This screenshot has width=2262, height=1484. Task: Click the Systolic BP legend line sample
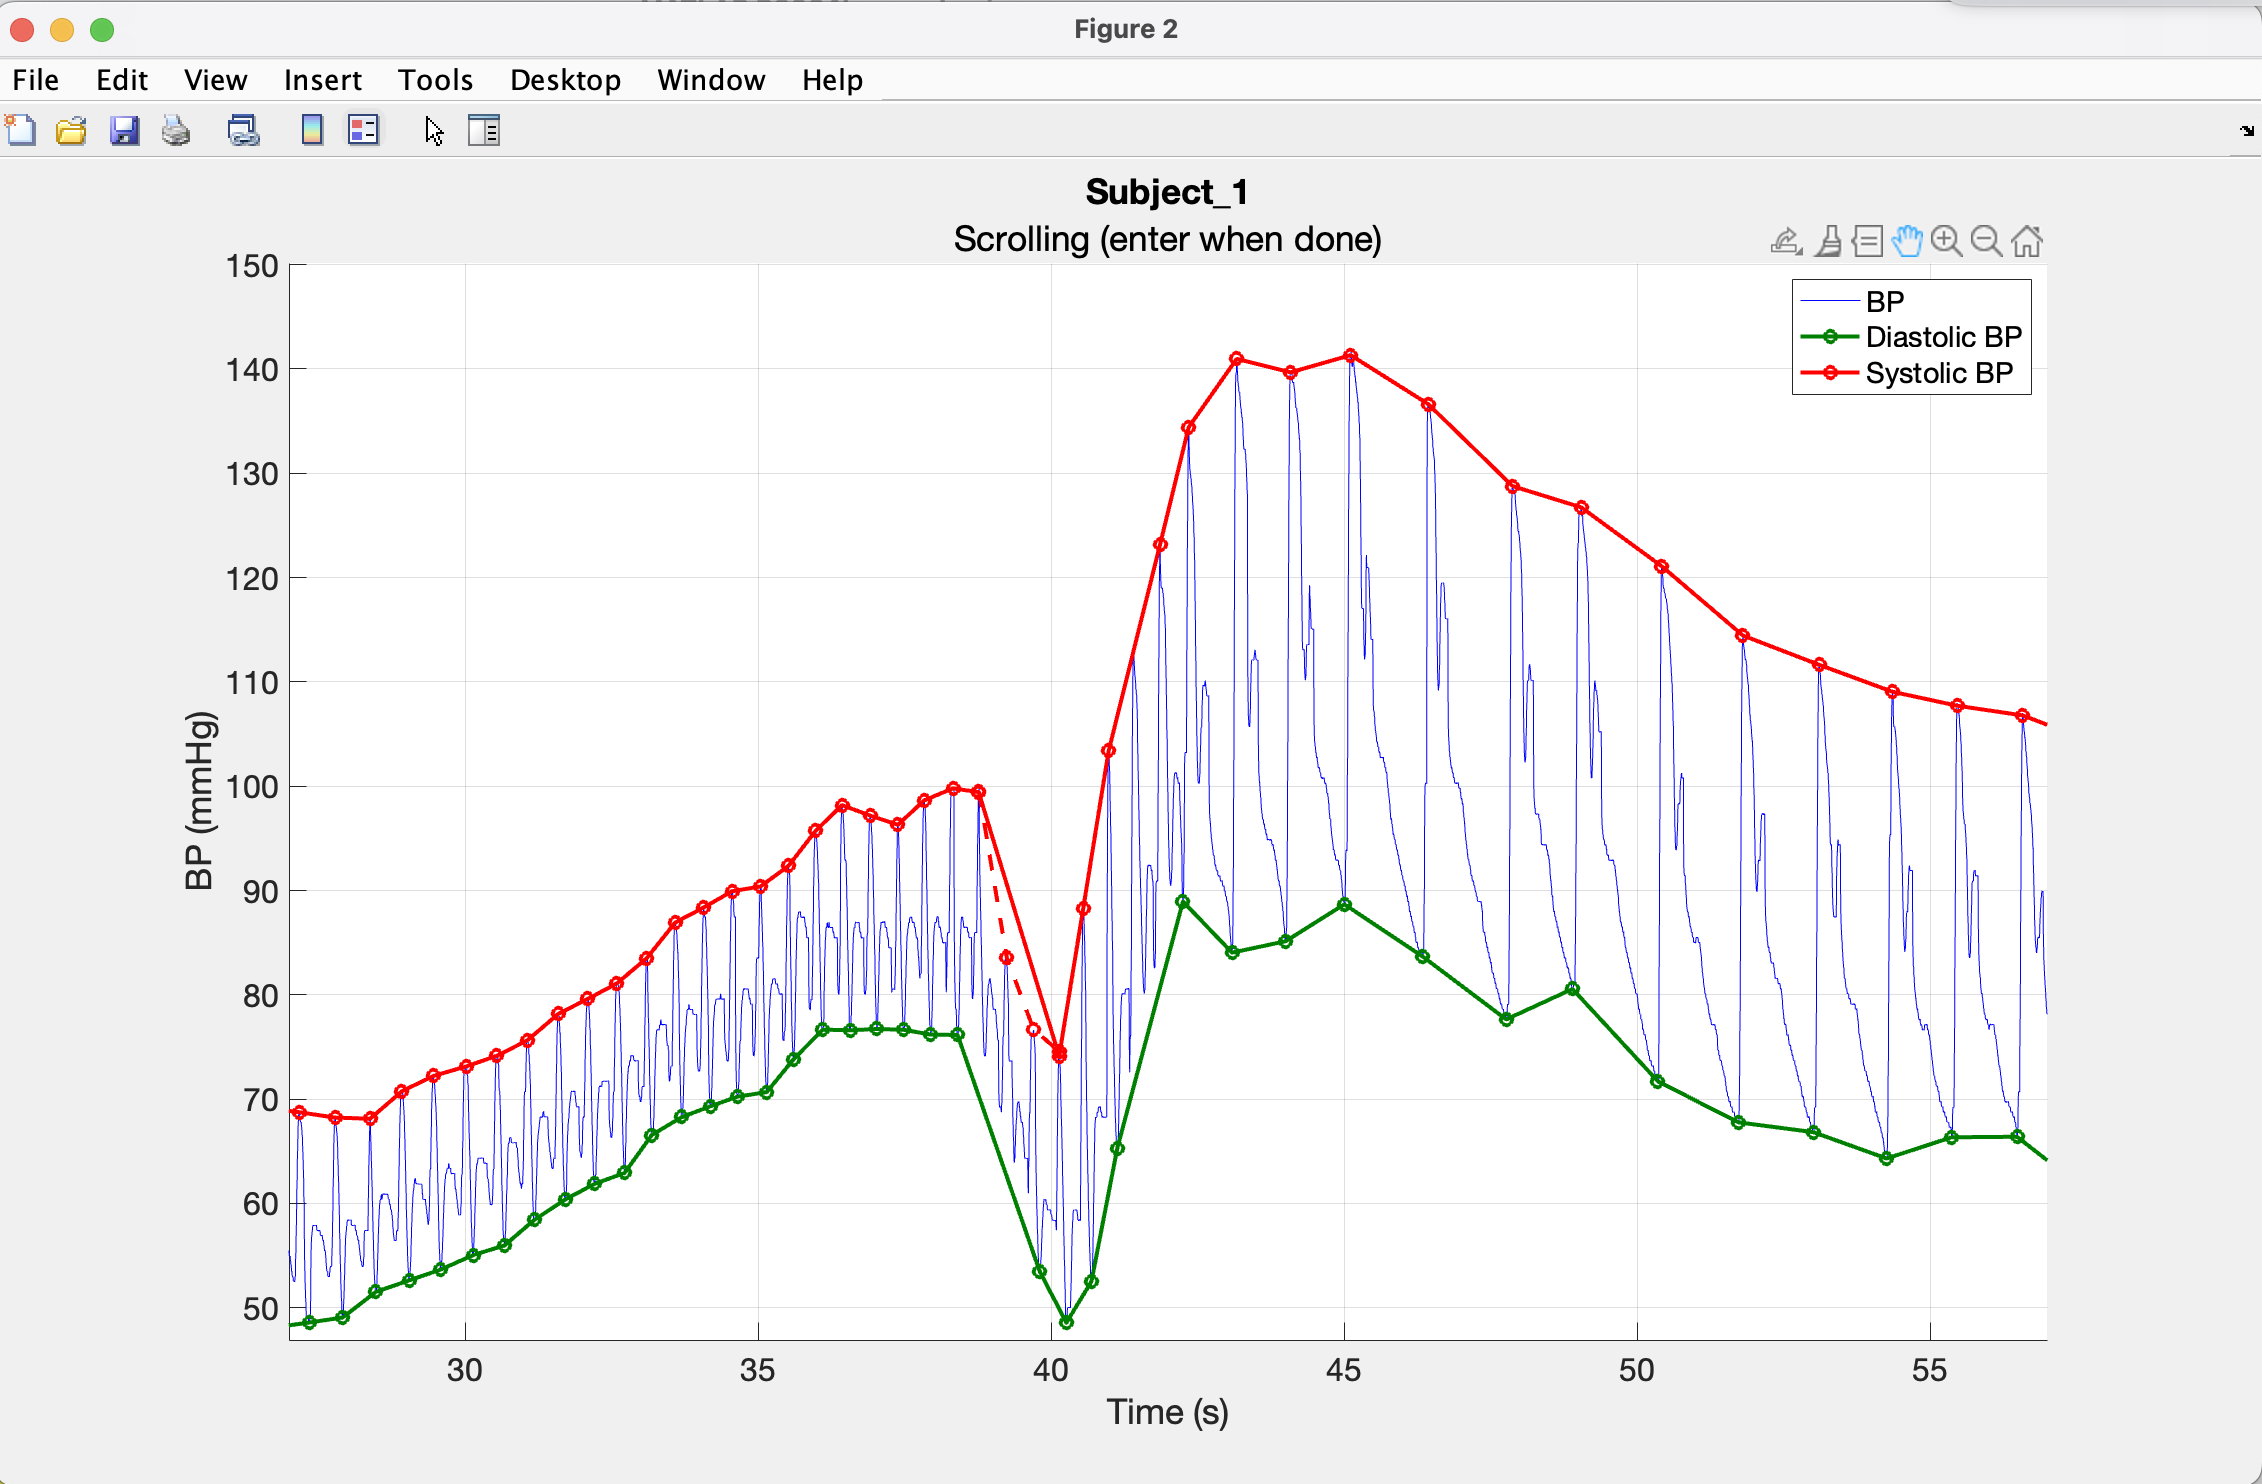(1829, 373)
